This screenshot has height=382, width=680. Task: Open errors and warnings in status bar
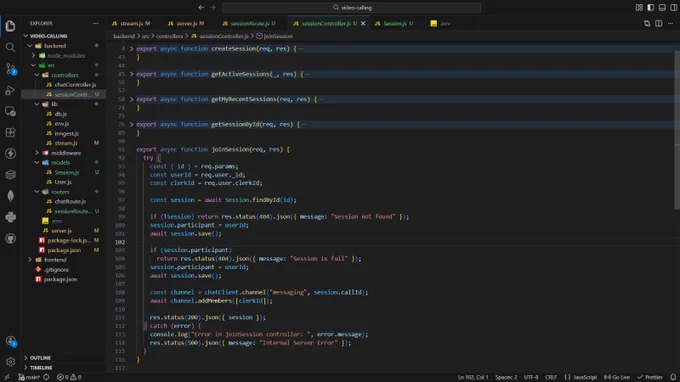pos(69,377)
